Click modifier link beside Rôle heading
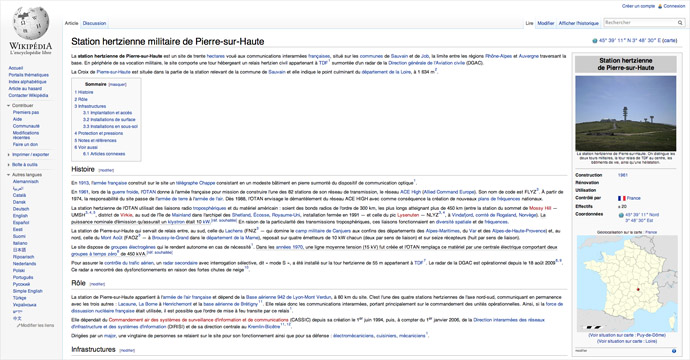 (x=97, y=284)
